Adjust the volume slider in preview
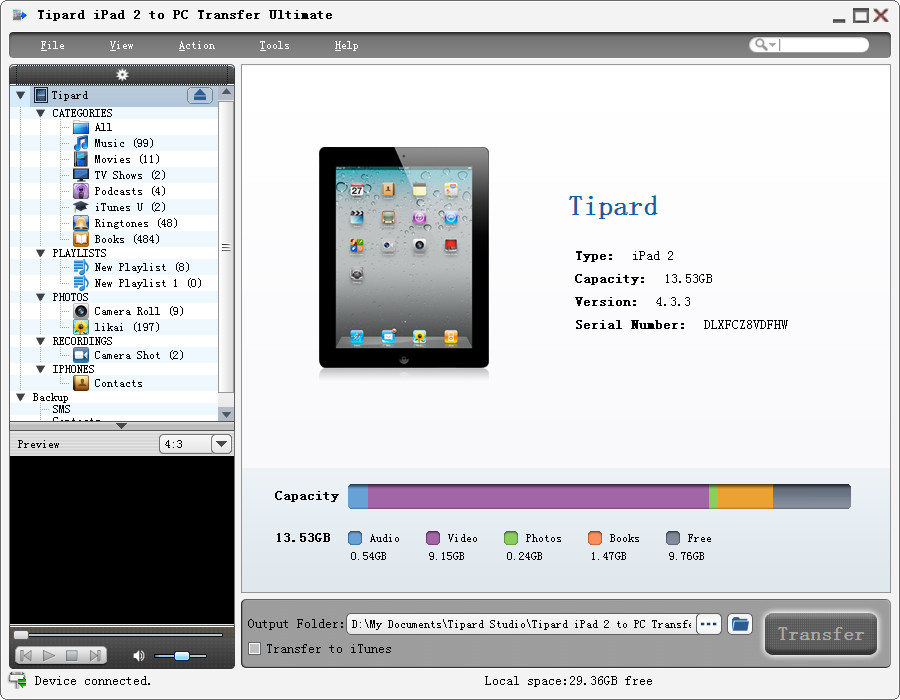The width and height of the screenshot is (900, 700). point(181,656)
